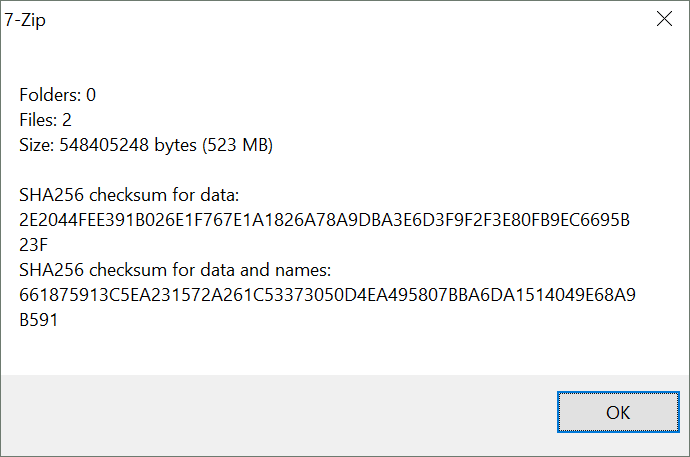Click the 'SHA256 checksum for data:' label
The width and height of the screenshot is (690, 457).
129,195
